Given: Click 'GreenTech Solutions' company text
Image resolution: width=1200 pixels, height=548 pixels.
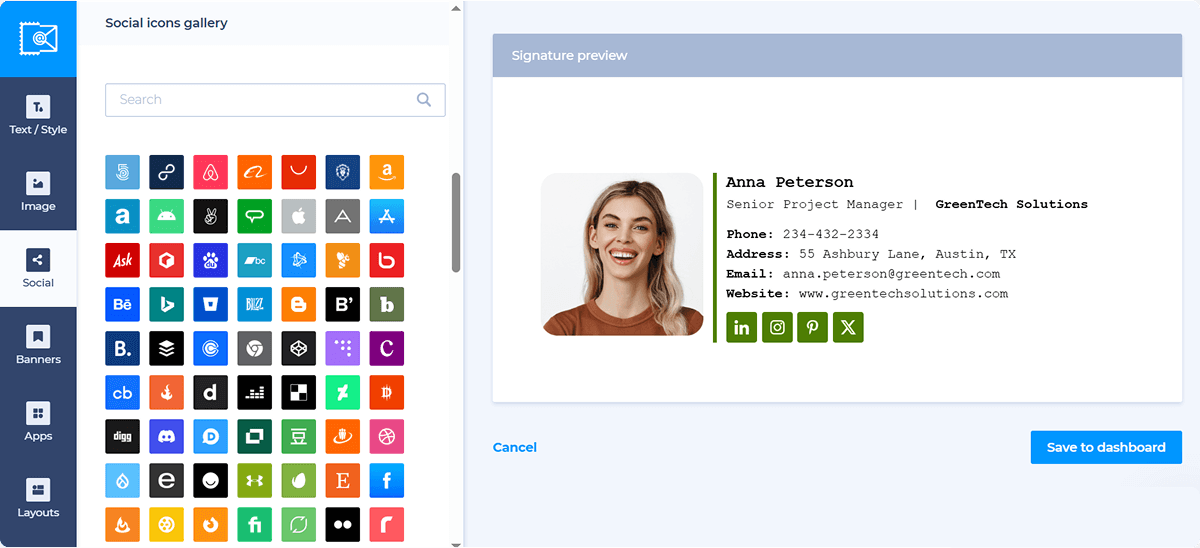Looking at the screenshot, I should pyautogui.click(x=1011, y=204).
